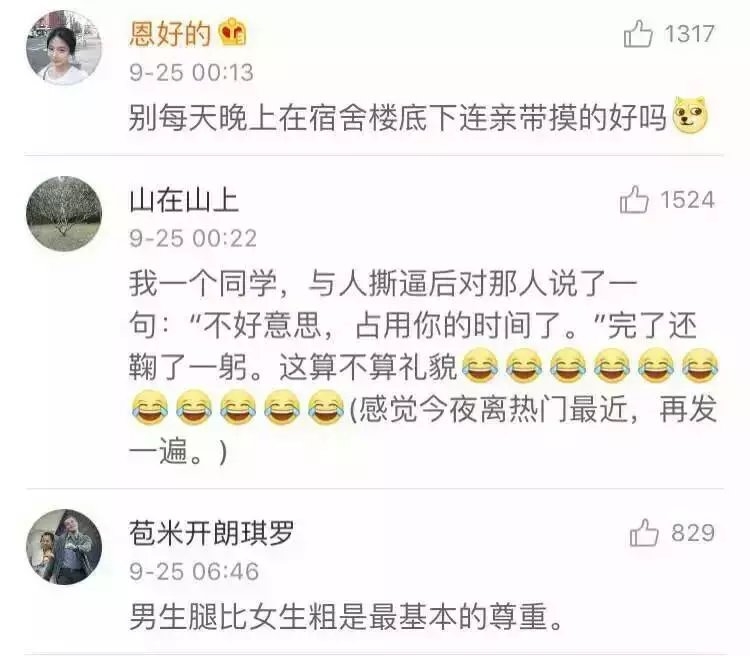Viewport: 750px width, 656px height.
Task: Open profile via username 恩好的
Action: click(170, 33)
